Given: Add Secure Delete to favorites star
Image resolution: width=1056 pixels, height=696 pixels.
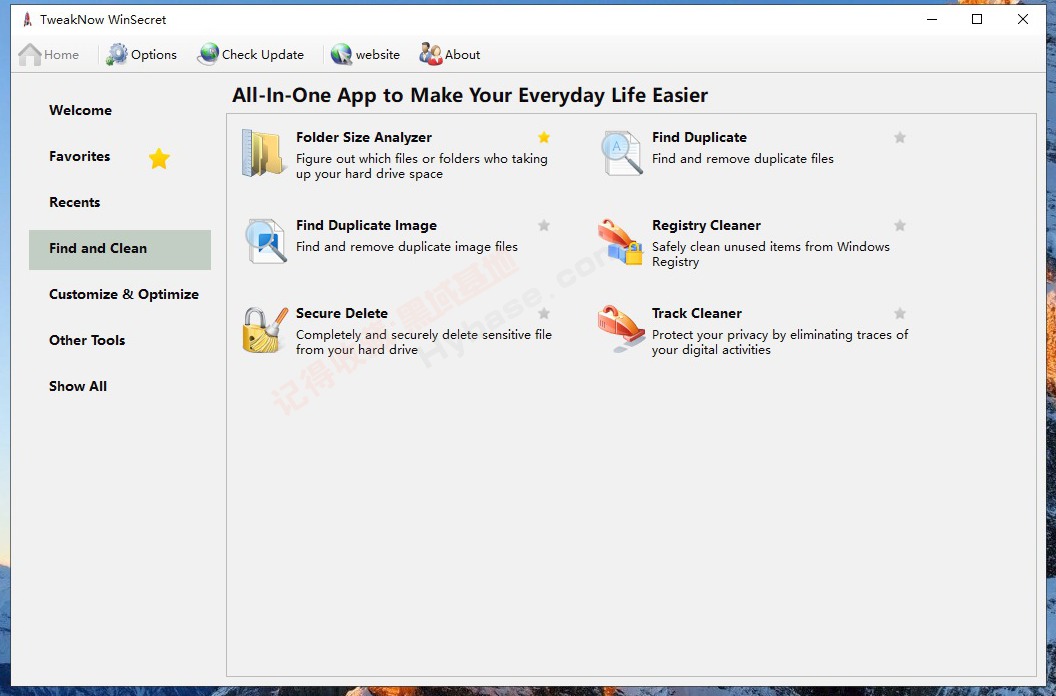Looking at the screenshot, I should tap(544, 313).
